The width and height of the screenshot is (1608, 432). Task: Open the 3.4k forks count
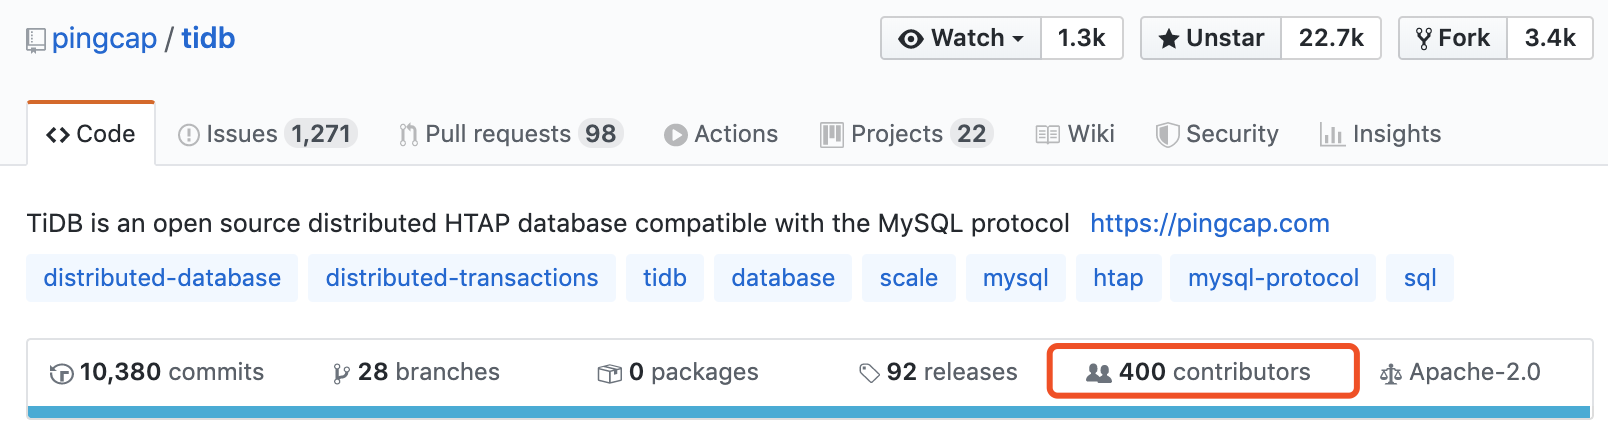pyautogui.click(x=1549, y=38)
